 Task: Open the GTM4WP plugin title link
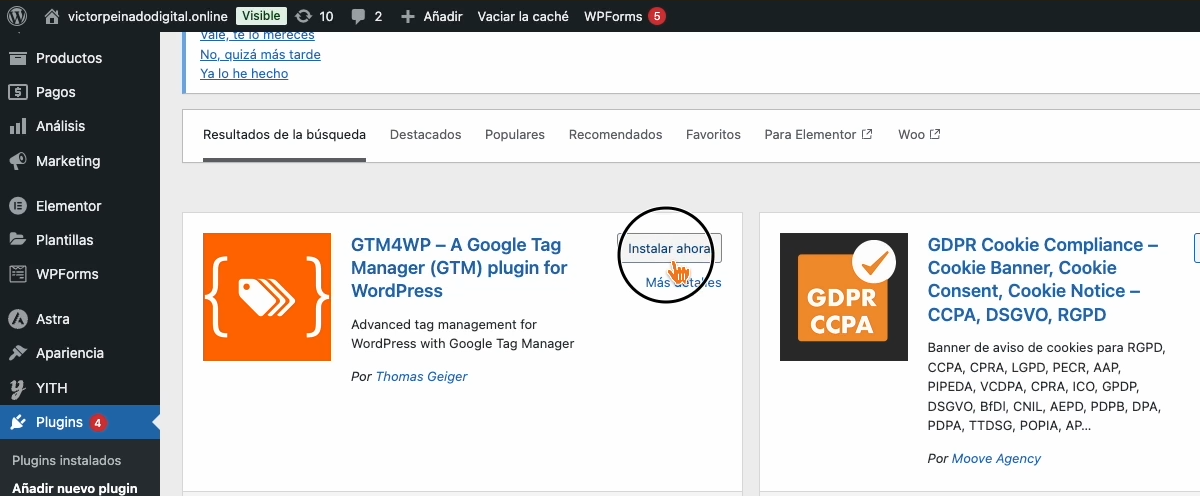[459, 268]
